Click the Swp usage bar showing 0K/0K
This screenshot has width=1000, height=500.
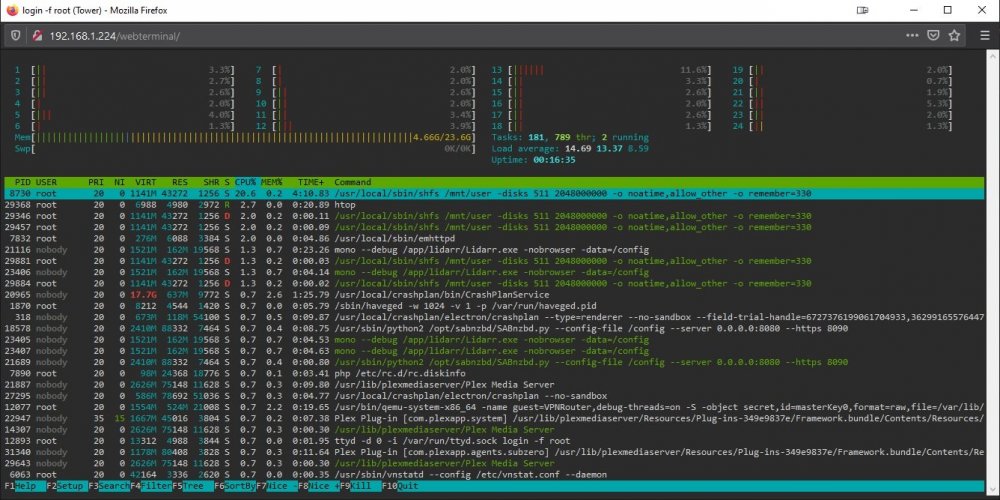pyautogui.click(x=245, y=149)
